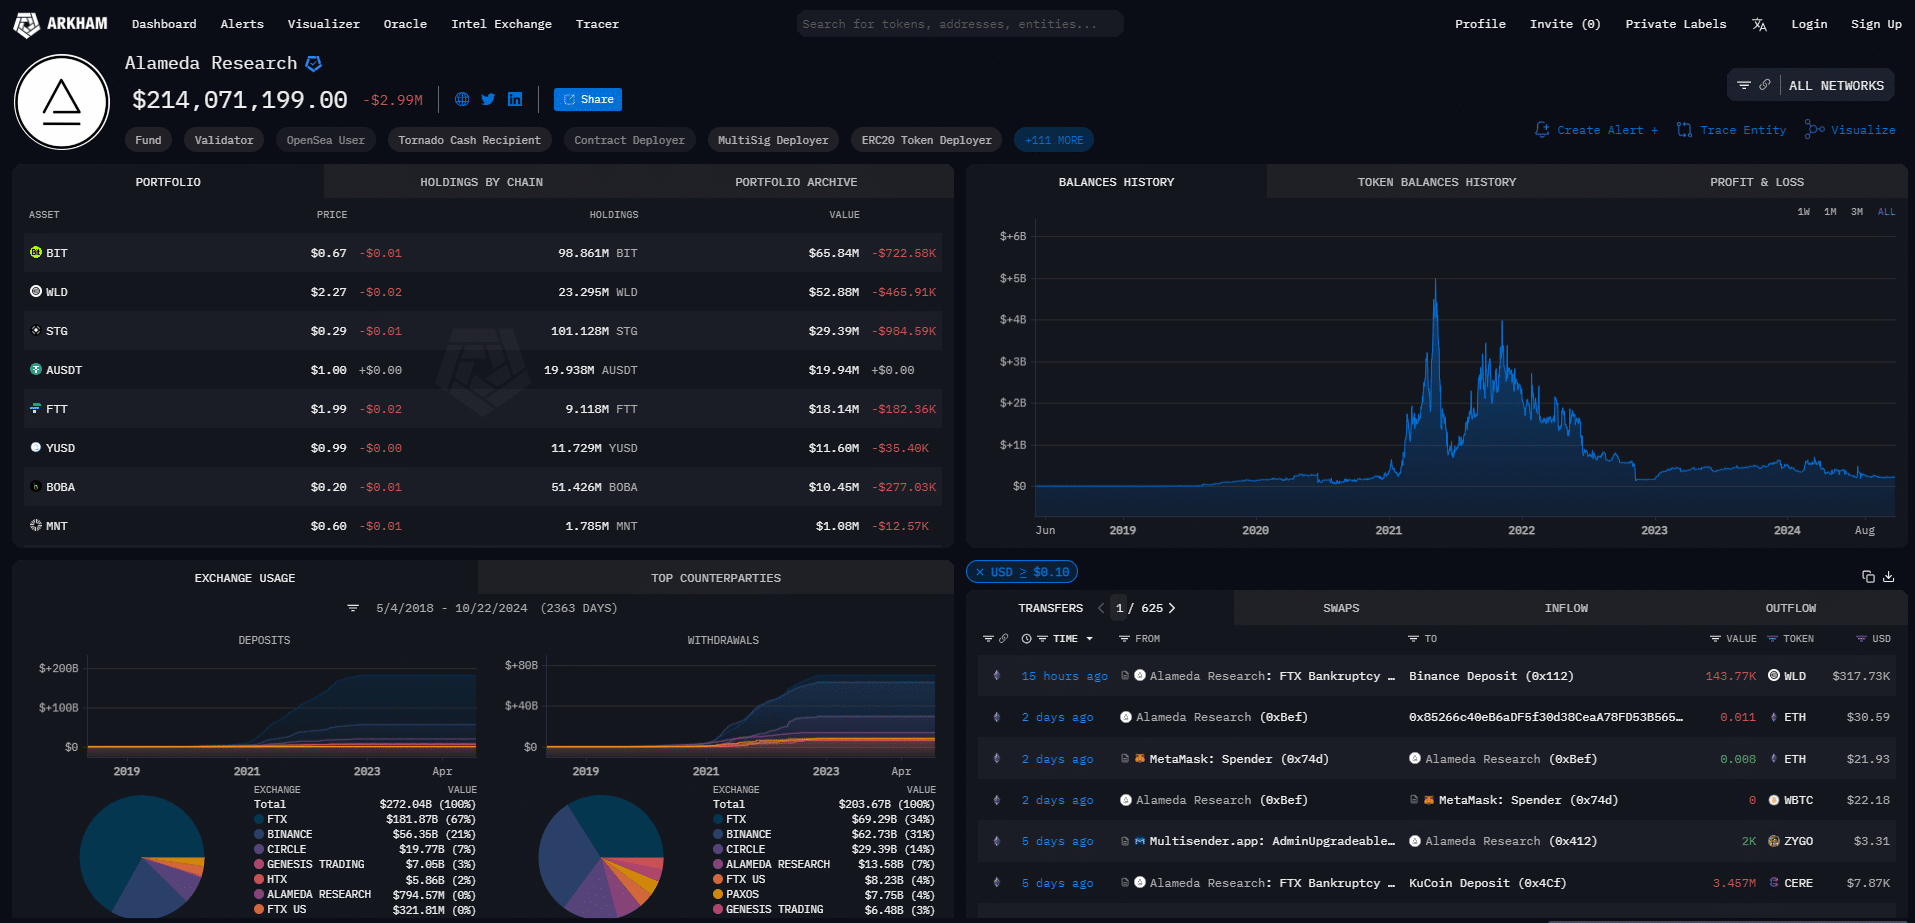Screen dimensions: 1915x923
Task: Remove the USD ≥ $0.10 filter chip
Action: tap(980, 572)
